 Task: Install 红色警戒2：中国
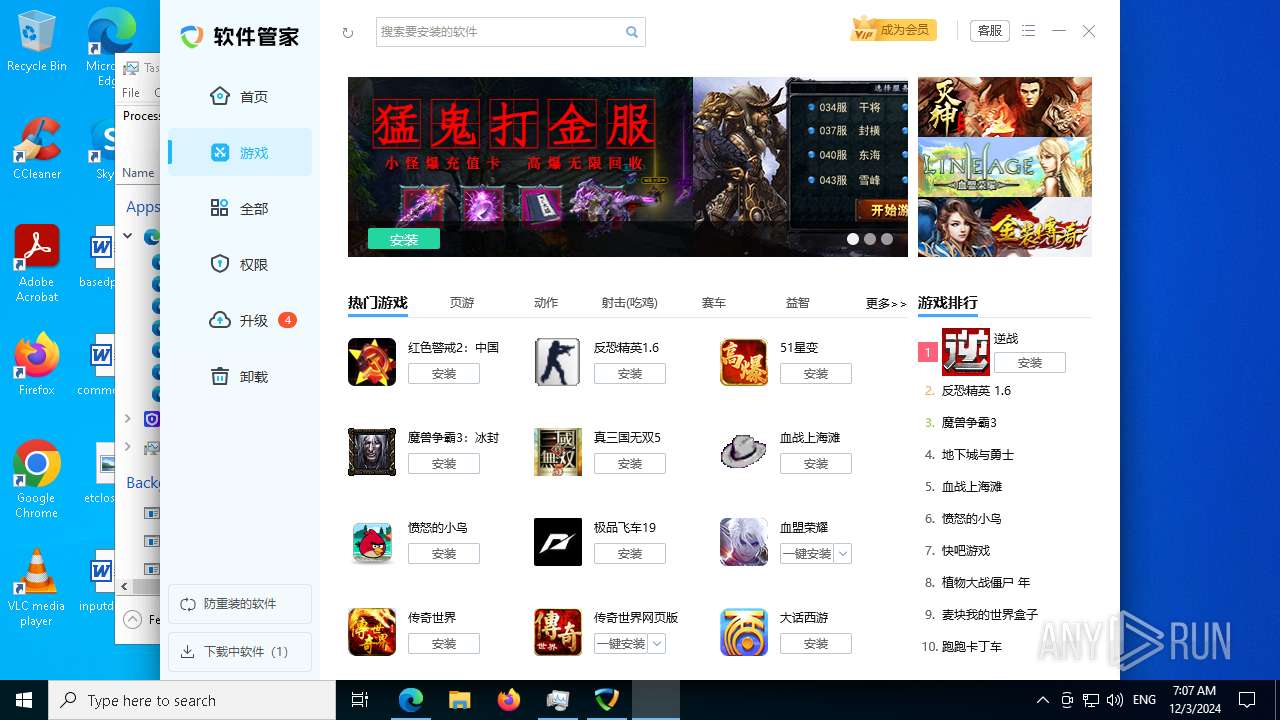click(444, 373)
